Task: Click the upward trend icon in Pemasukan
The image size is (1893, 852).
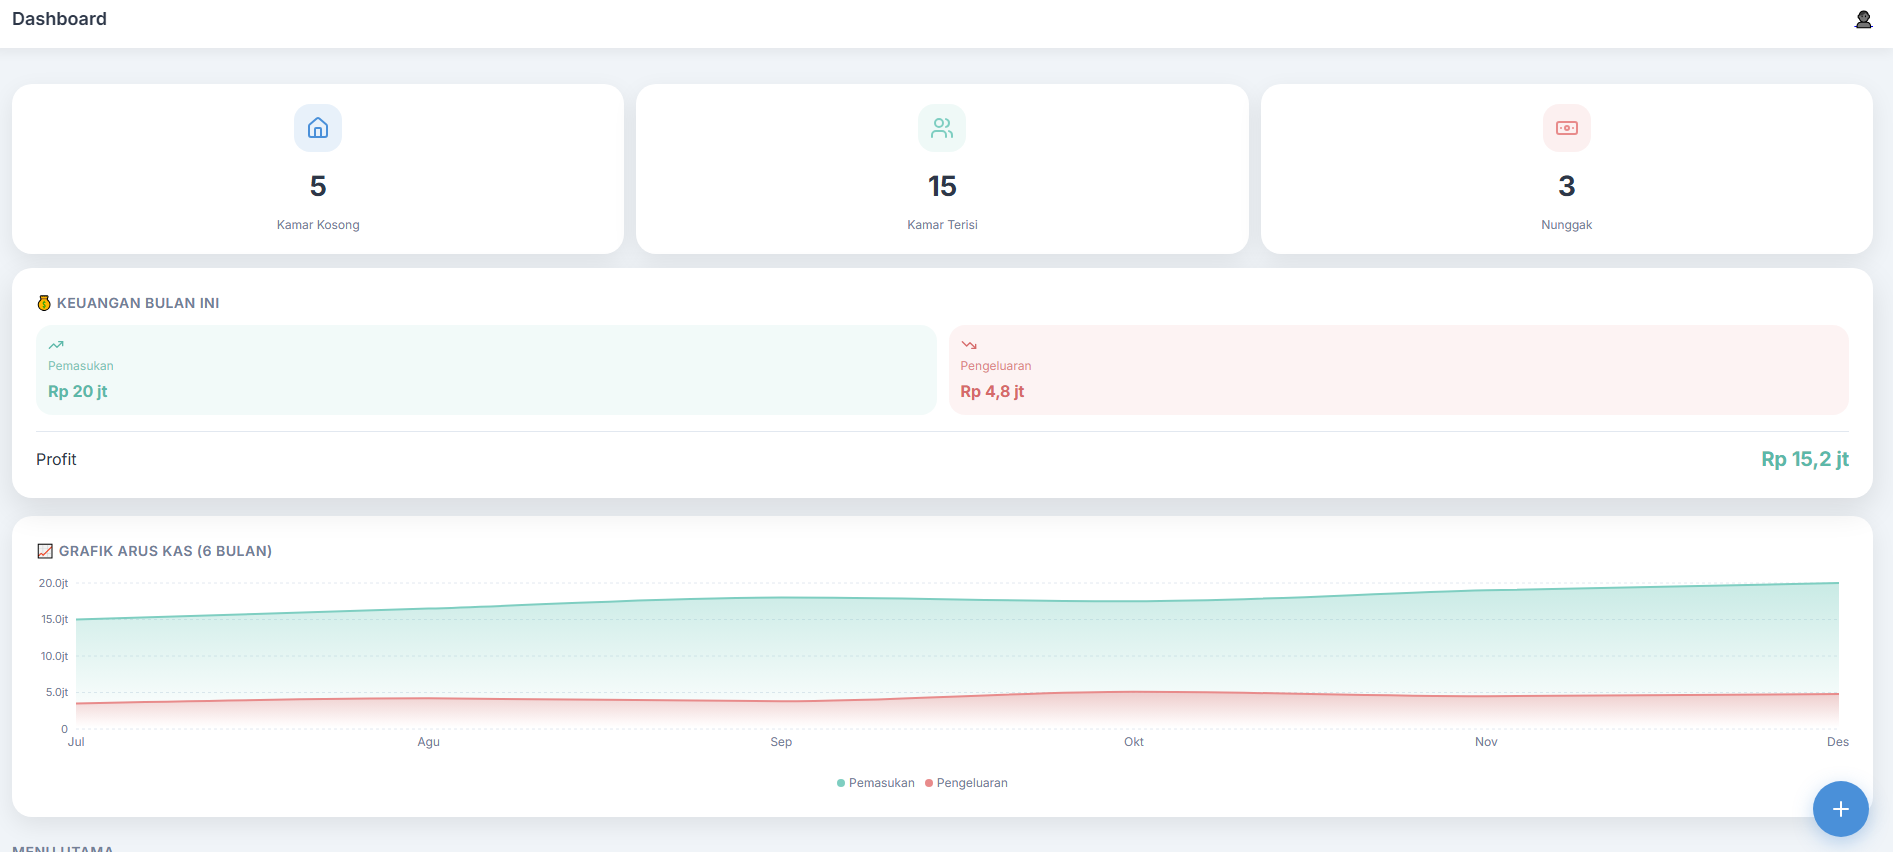Action: (56, 345)
